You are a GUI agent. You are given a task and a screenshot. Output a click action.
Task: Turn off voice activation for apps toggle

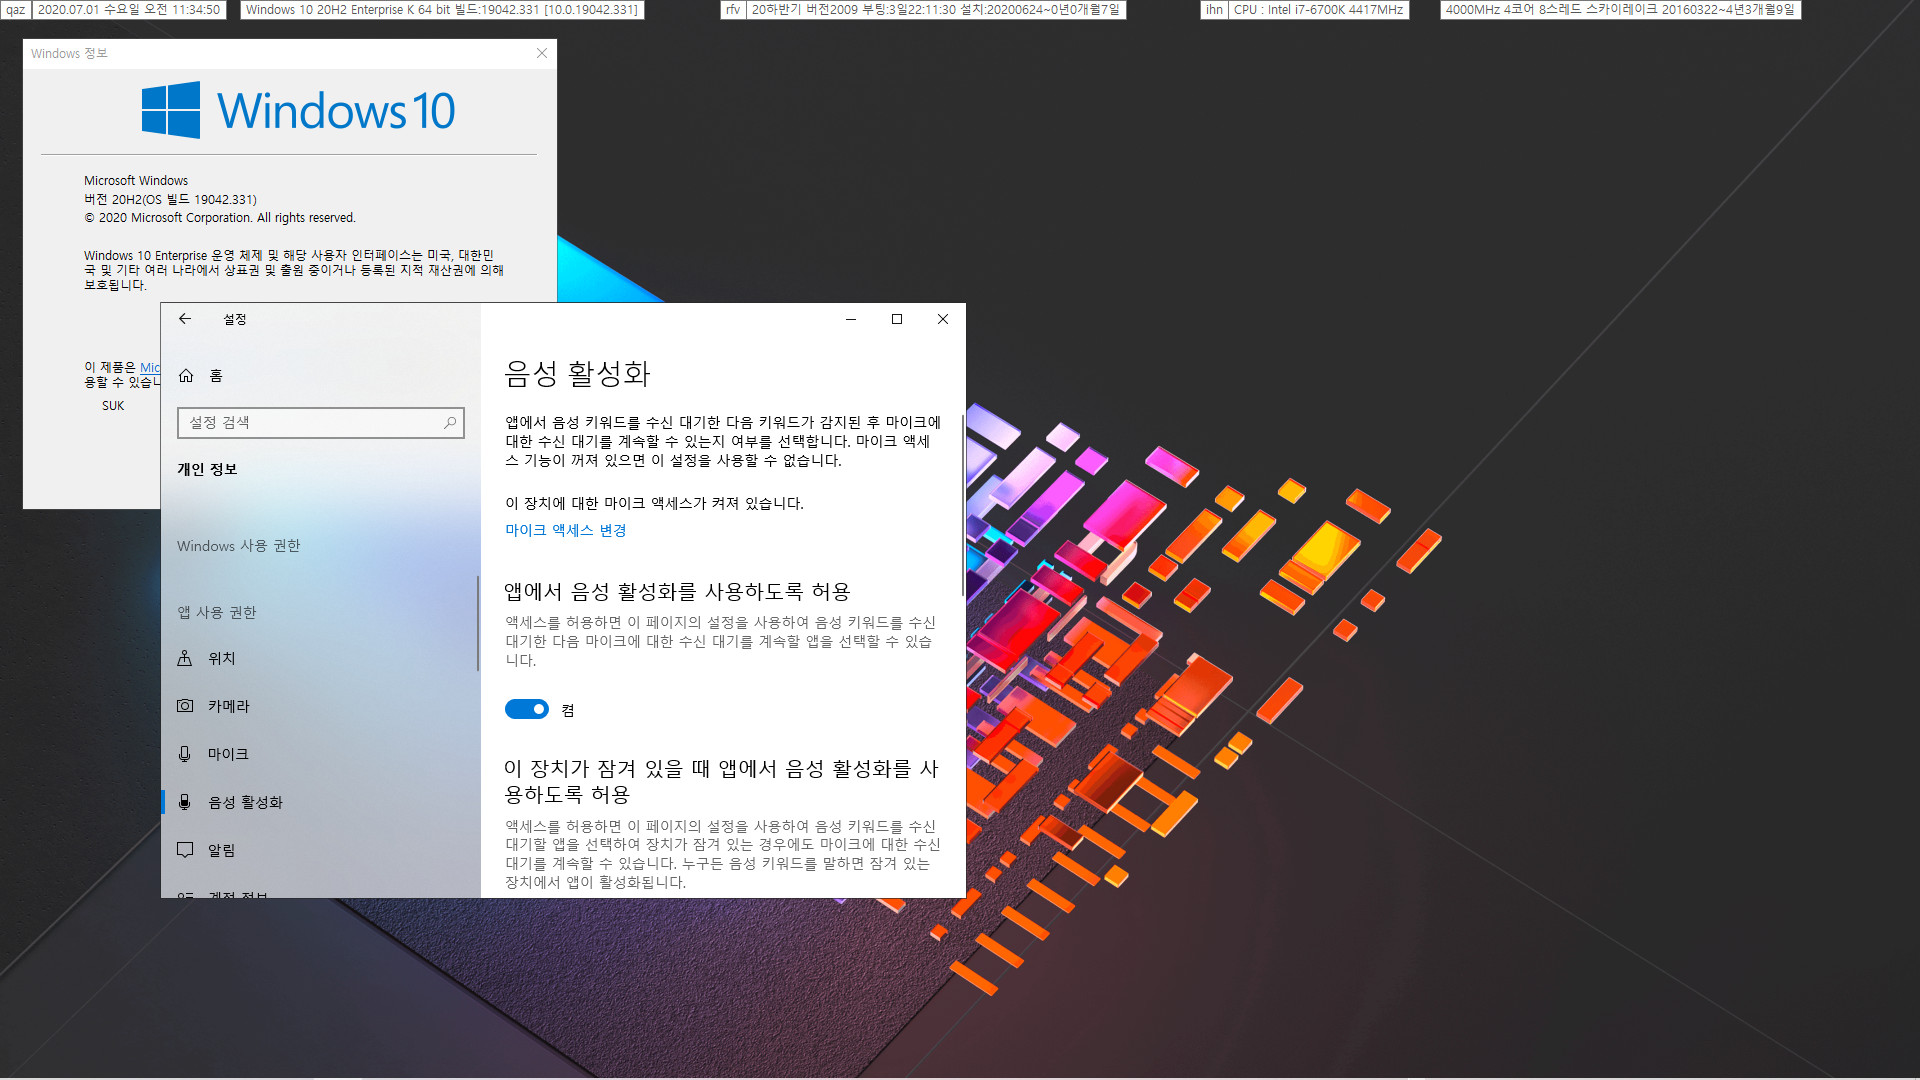coord(527,709)
